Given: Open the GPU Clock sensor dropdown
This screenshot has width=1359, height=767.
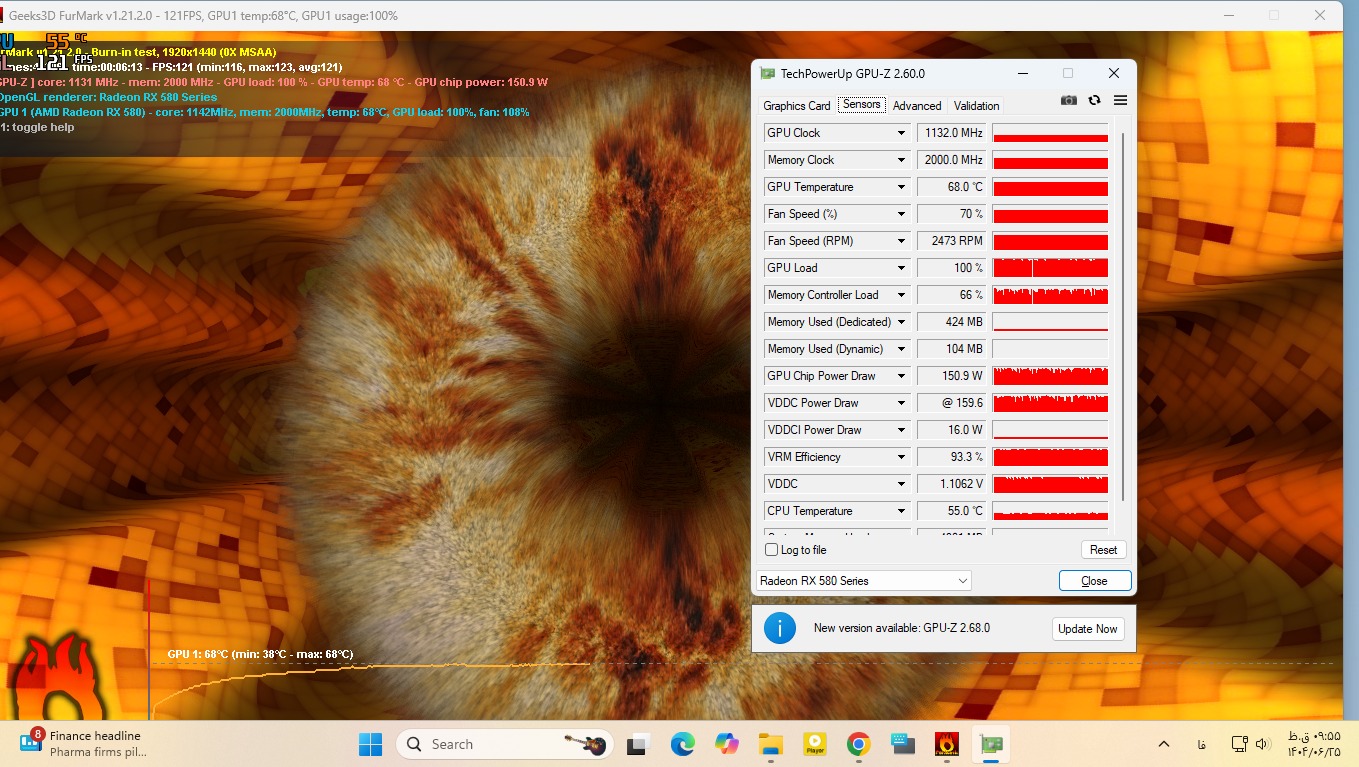Looking at the screenshot, I should tap(901, 133).
